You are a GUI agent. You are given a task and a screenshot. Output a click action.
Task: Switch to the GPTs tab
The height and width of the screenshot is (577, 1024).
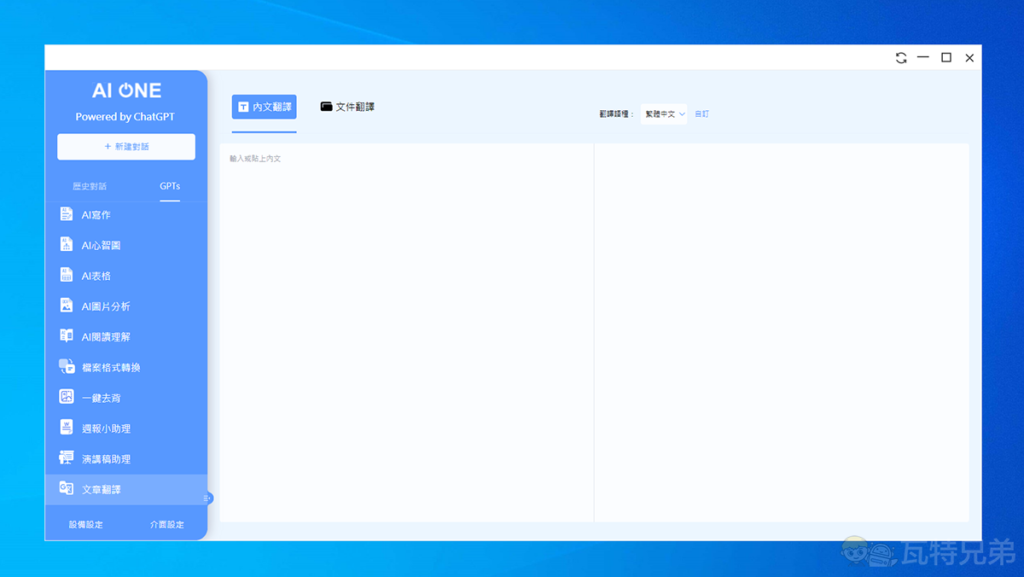(x=170, y=186)
